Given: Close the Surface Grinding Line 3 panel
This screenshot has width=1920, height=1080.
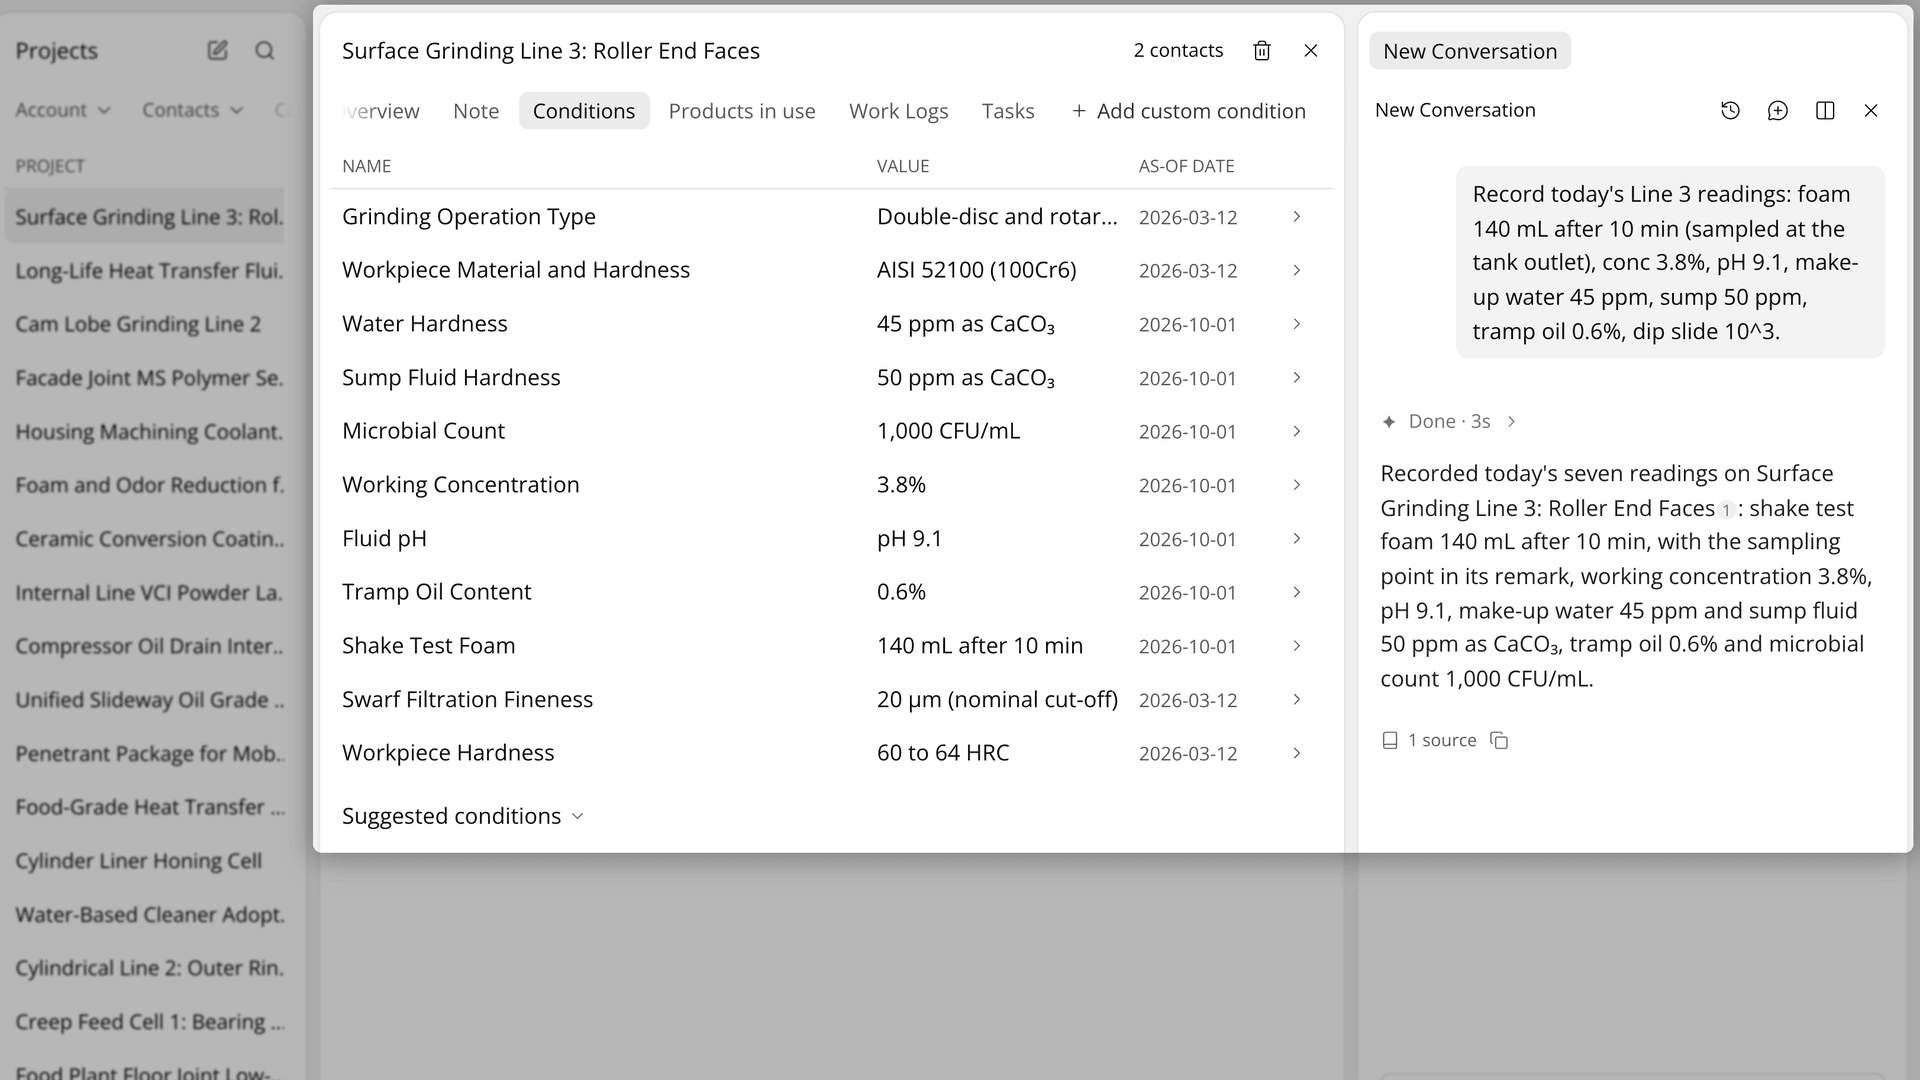Looking at the screenshot, I should point(1311,51).
